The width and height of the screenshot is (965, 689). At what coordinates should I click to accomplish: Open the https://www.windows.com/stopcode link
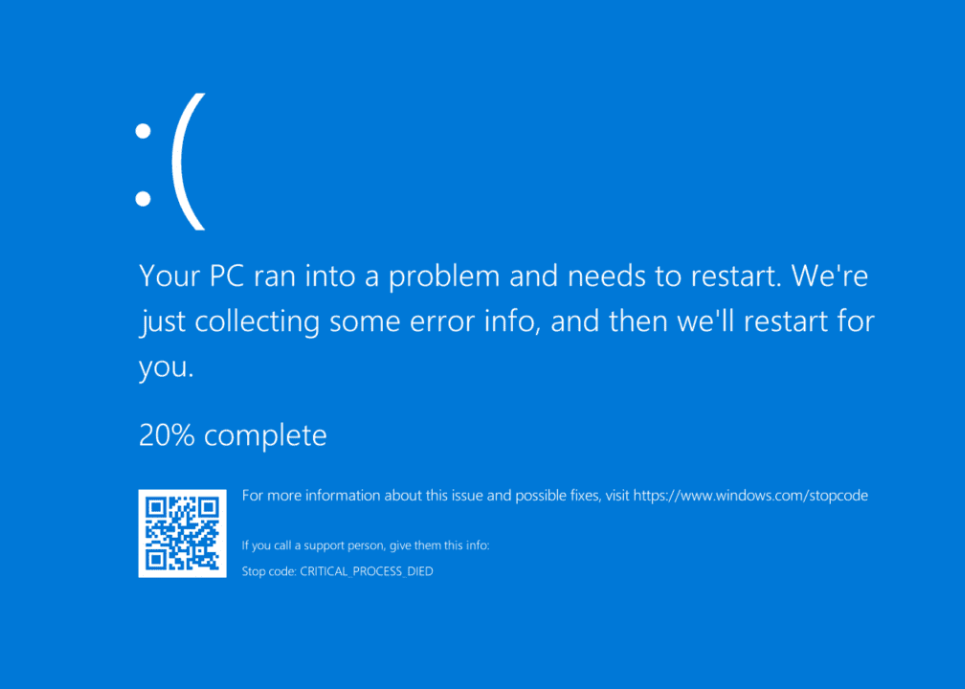point(750,496)
